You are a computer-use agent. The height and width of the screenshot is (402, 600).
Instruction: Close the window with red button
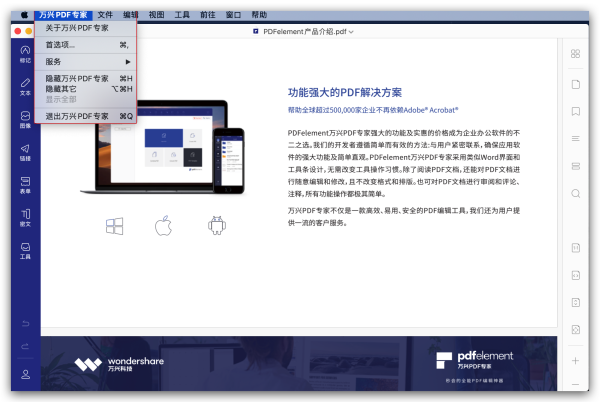(18, 31)
